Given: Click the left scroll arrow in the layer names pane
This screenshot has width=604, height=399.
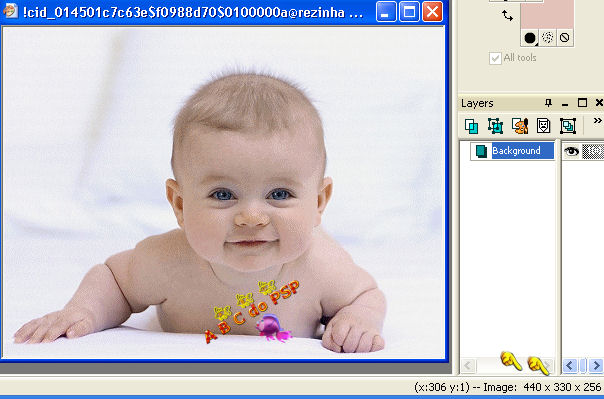Looking at the screenshot, I should pos(468,365).
